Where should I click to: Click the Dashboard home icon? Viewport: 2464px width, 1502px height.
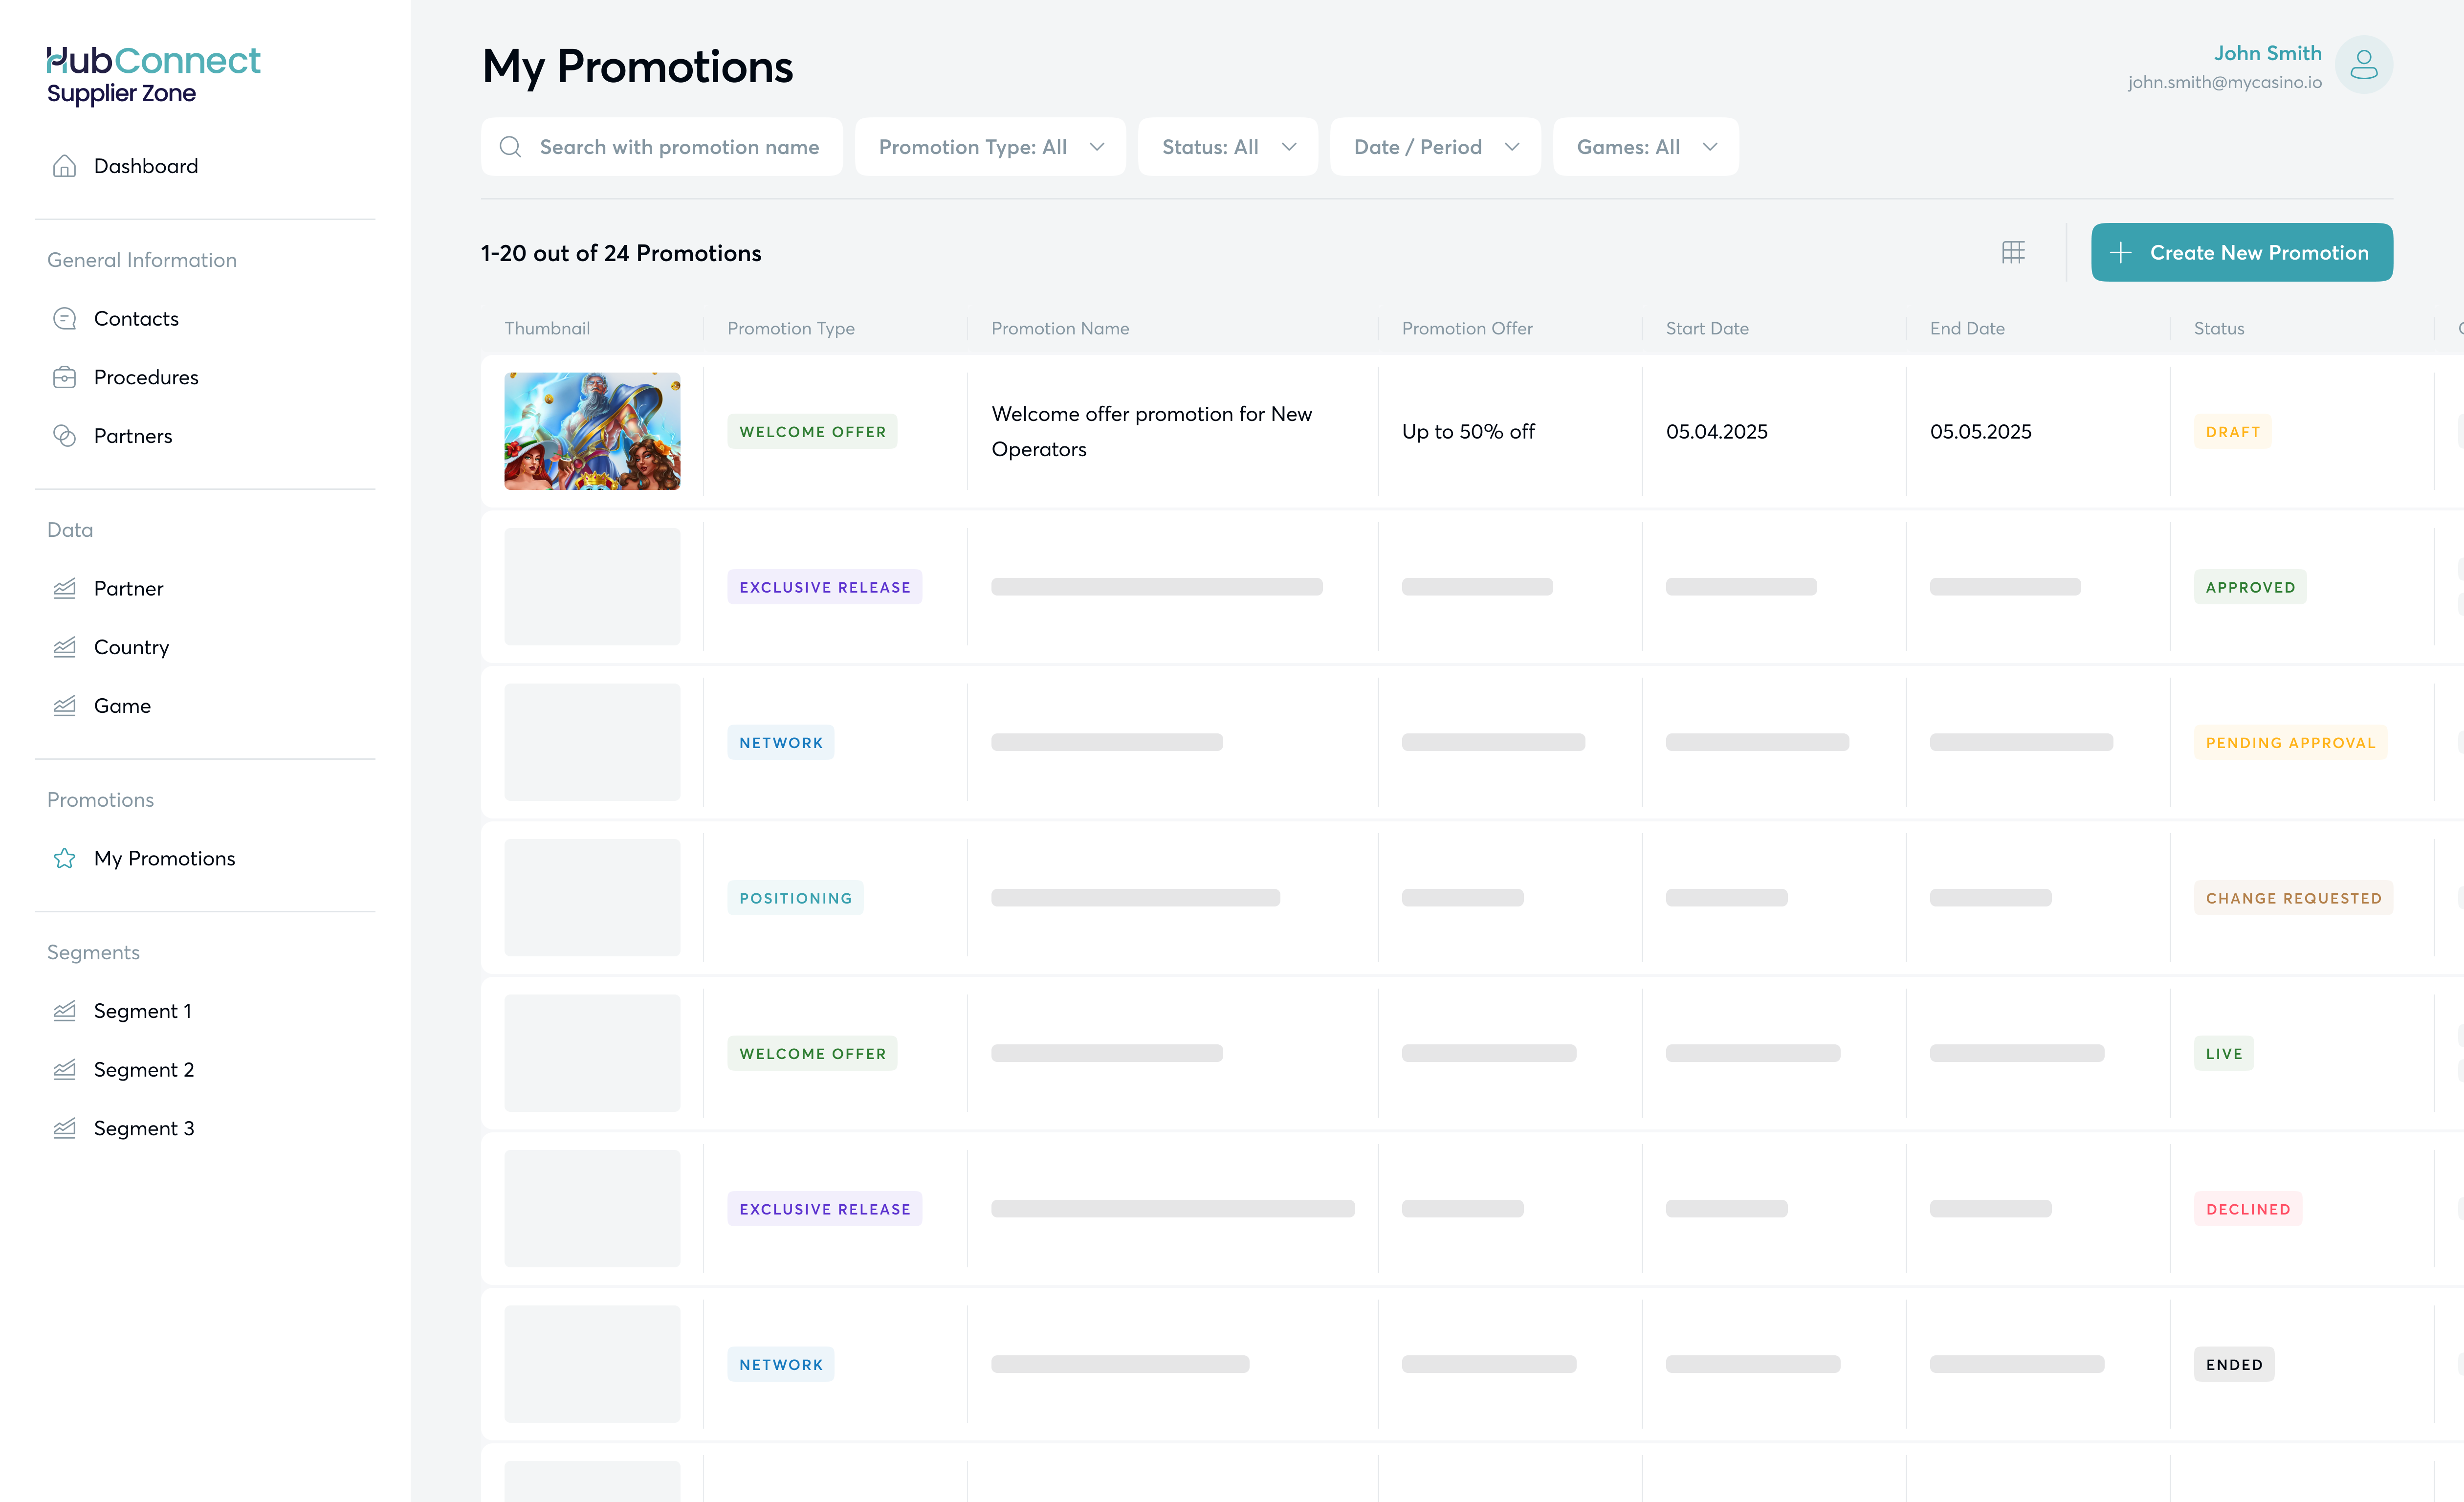point(64,166)
